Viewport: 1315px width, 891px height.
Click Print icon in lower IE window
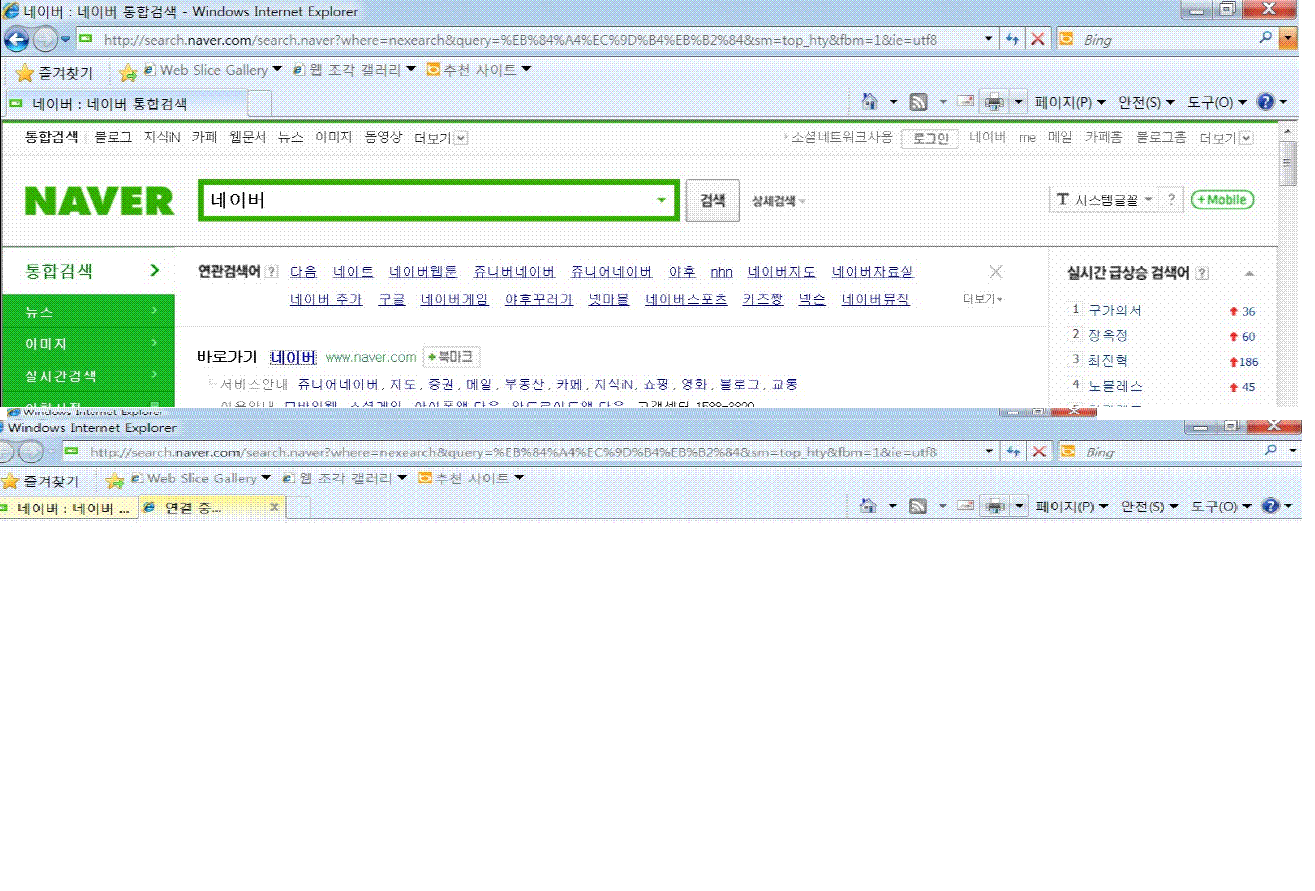pos(995,507)
